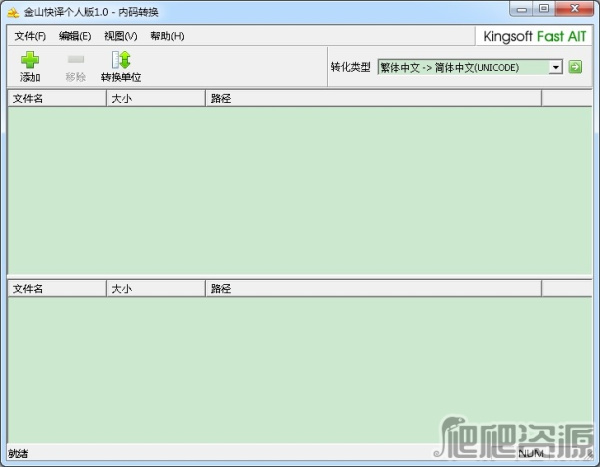Sort lower list by 文件名 column

tap(57, 289)
